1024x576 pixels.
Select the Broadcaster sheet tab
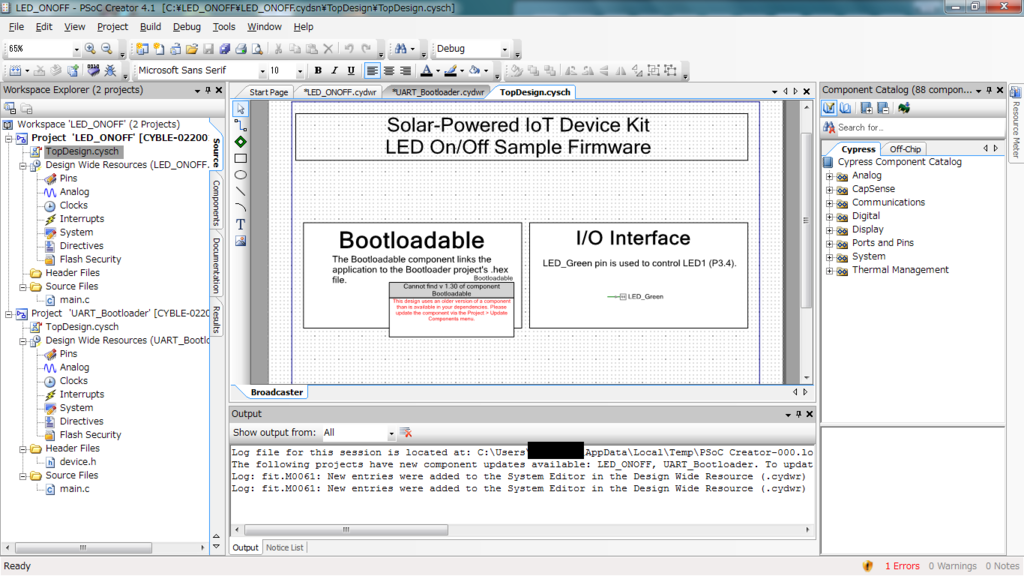277,392
